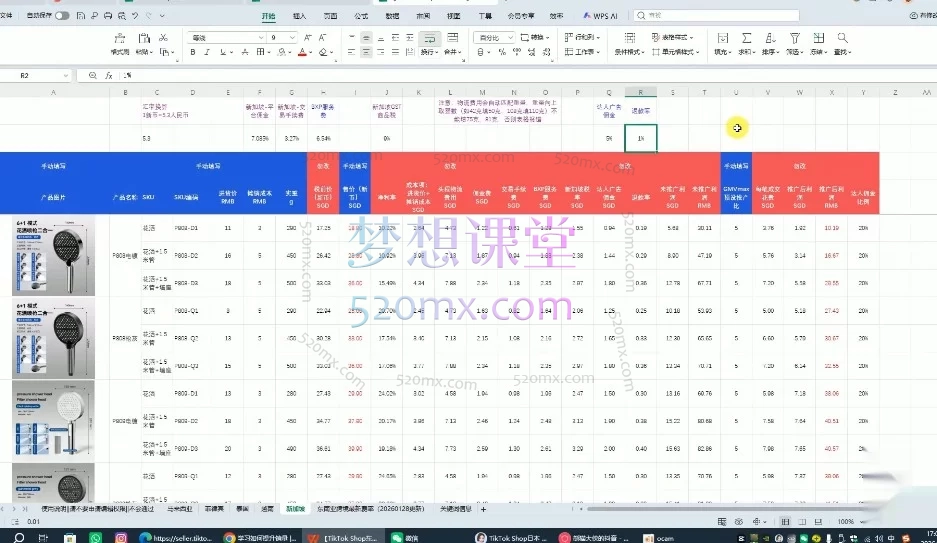Open the Formulas ribbon tab
This screenshot has height=543, width=937.
point(361,16)
